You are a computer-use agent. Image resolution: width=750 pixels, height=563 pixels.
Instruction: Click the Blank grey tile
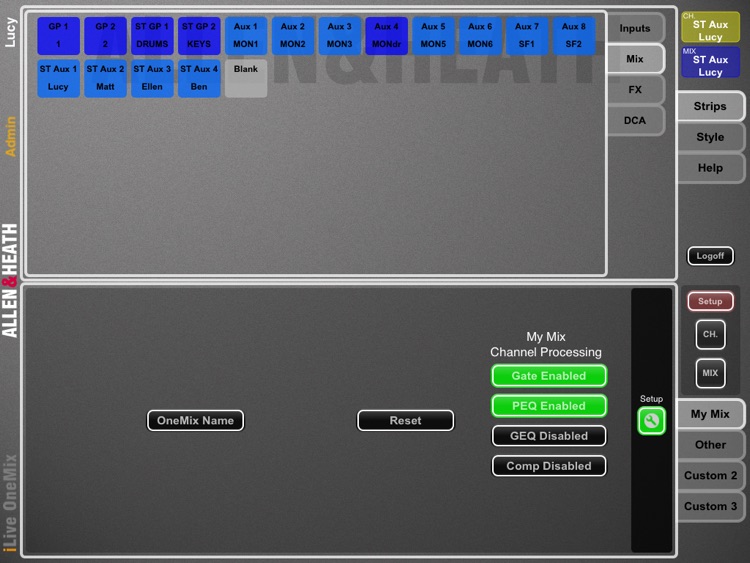pos(246,78)
